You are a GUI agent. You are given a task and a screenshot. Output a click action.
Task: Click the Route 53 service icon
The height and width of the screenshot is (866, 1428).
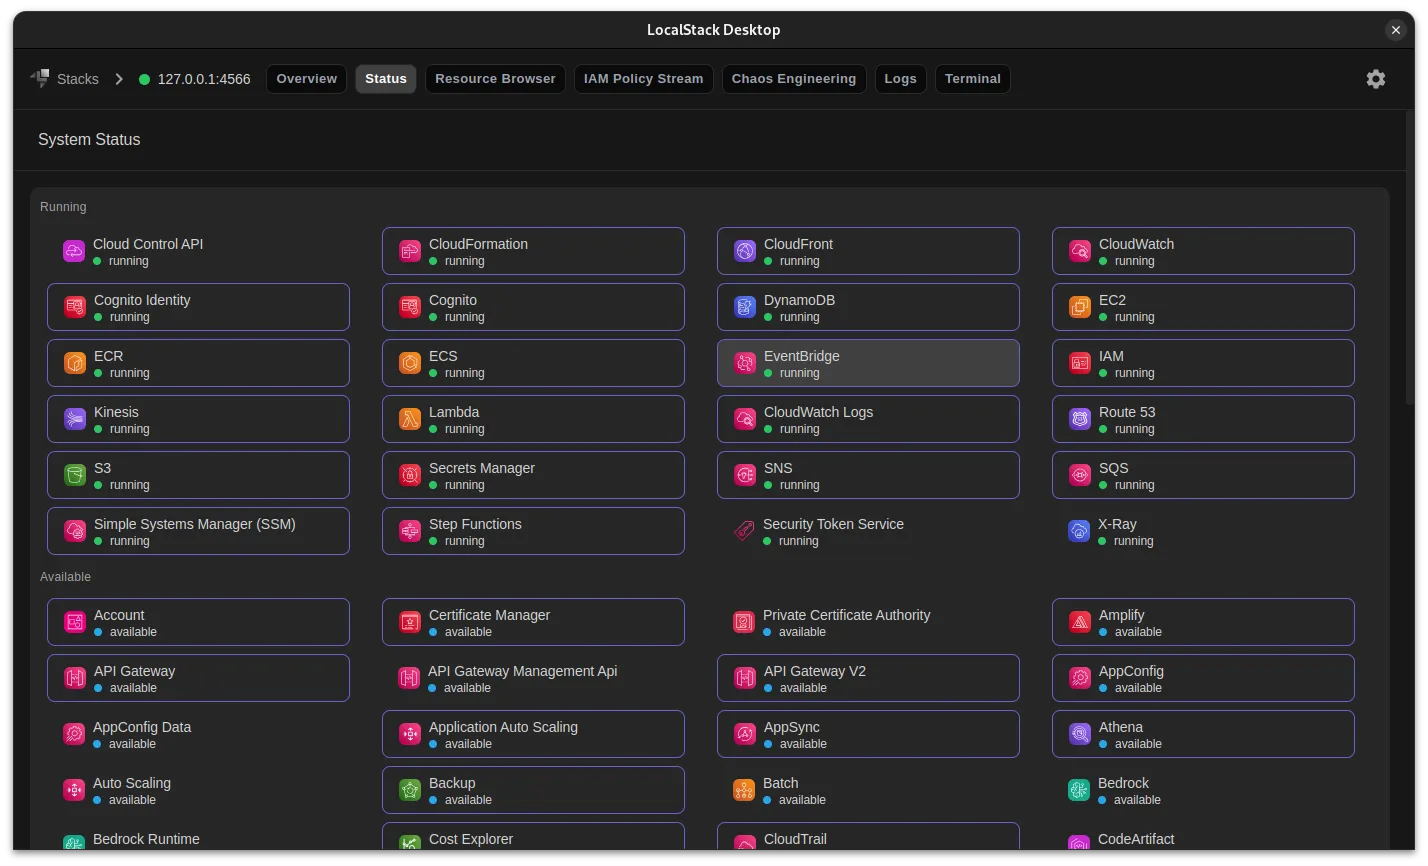pyautogui.click(x=1079, y=419)
